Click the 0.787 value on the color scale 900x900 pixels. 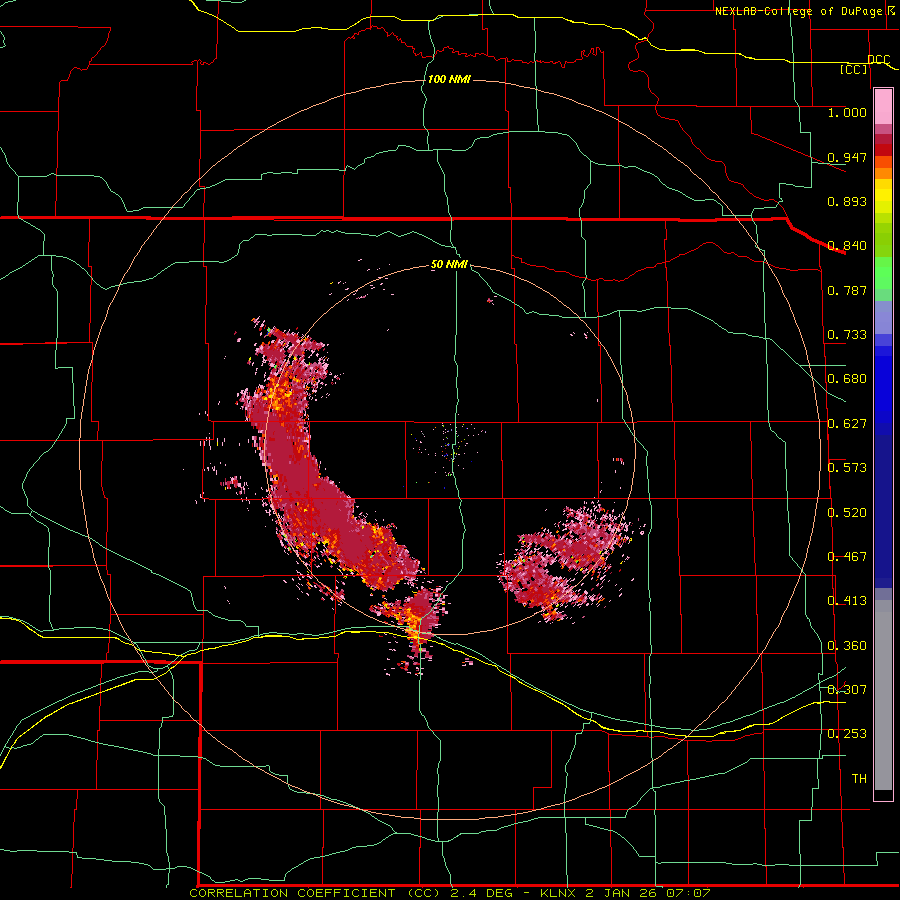point(847,290)
